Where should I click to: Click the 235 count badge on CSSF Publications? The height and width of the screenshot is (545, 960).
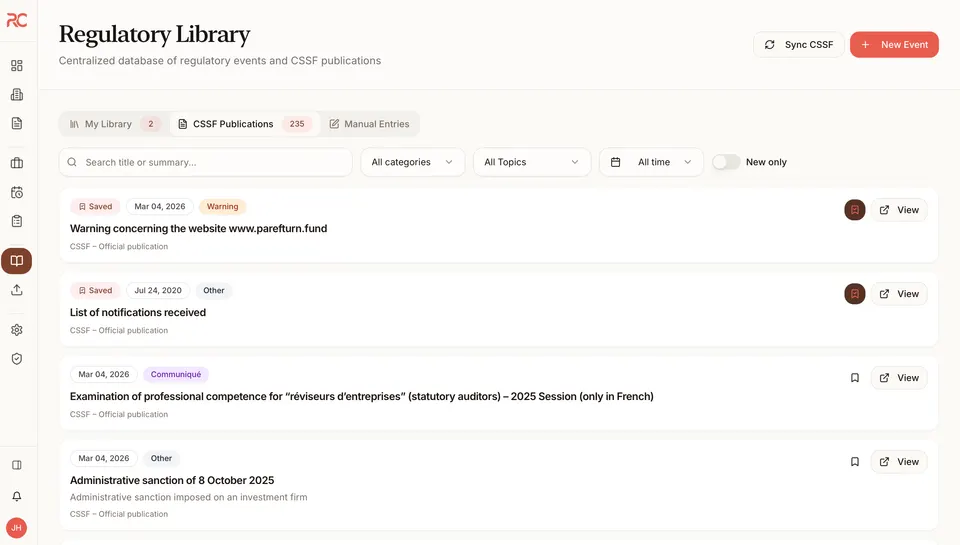297,124
